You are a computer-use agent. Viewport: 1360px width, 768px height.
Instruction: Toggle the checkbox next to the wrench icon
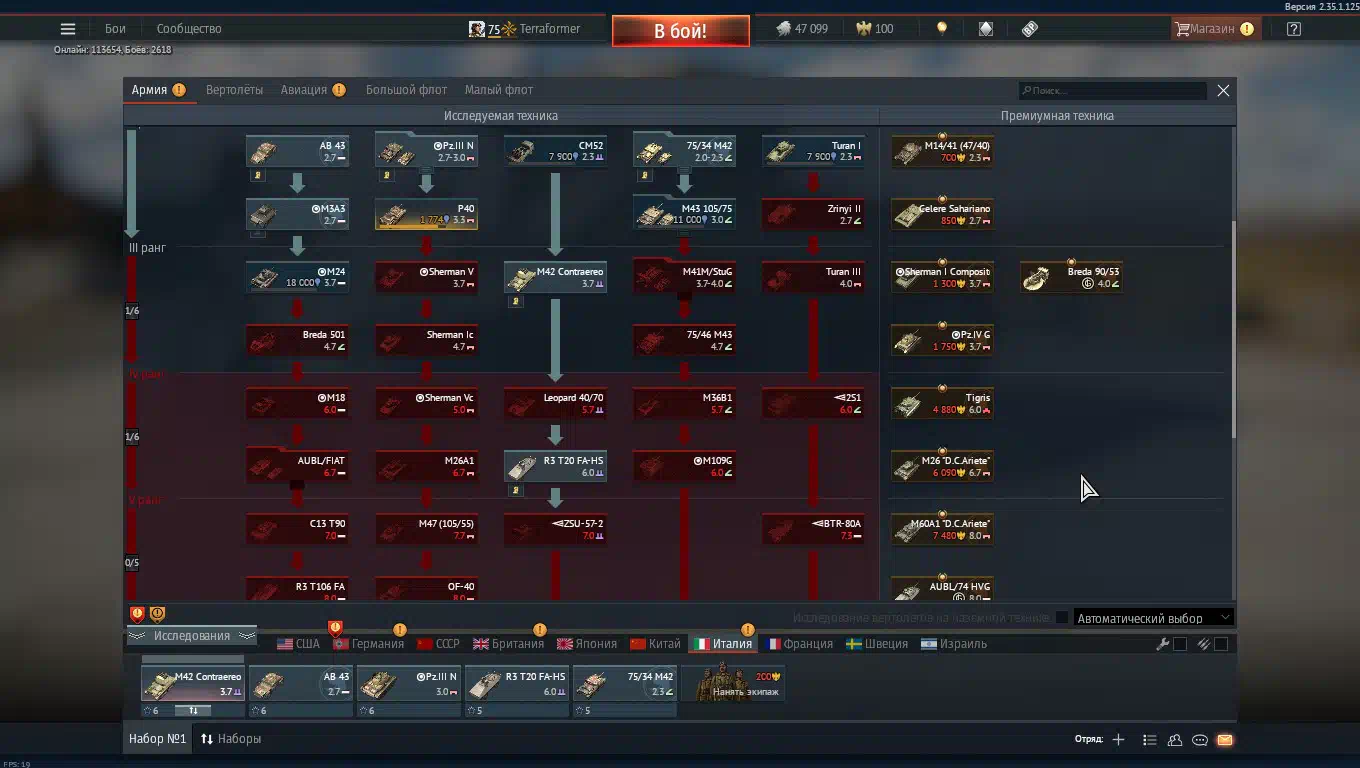(x=1180, y=644)
